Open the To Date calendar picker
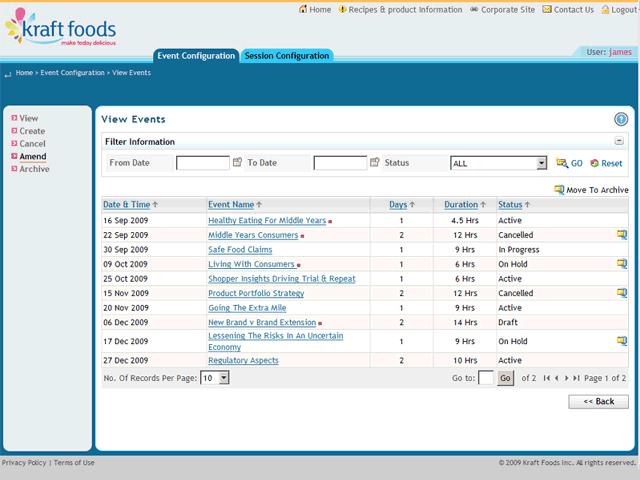 click(374, 162)
